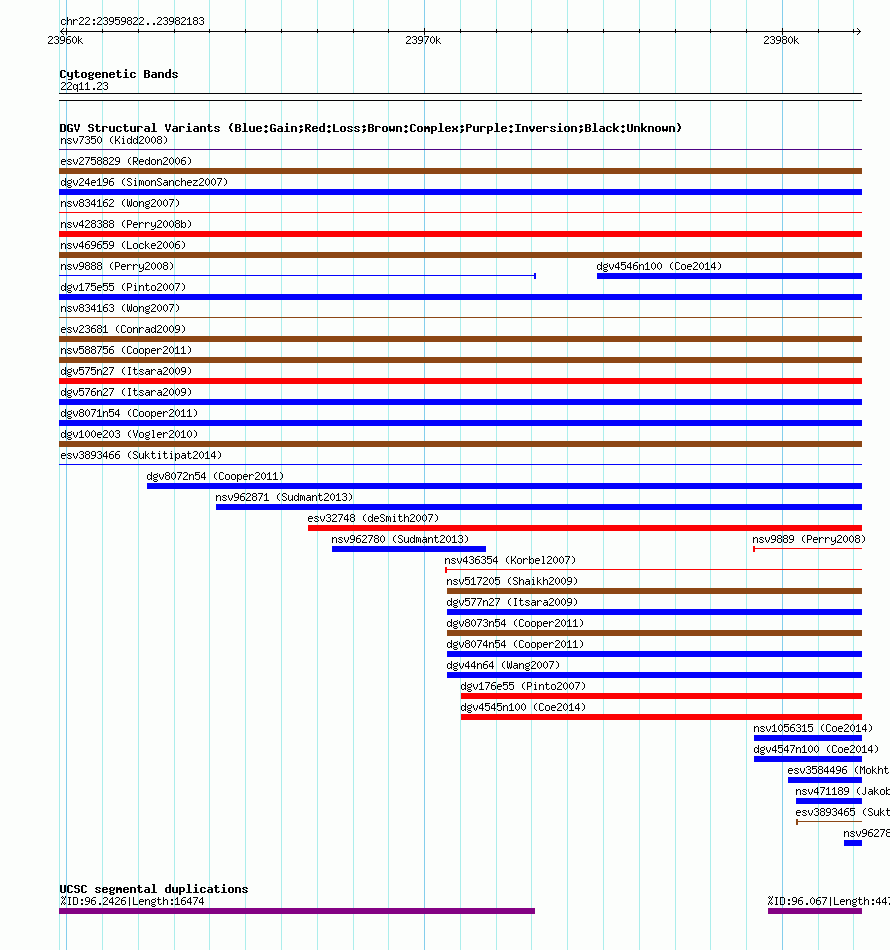The width and height of the screenshot is (890, 950).
Task: Open the nsv834163 (Wong2007) label
Action: pyautogui.click(x=120, y=308)
